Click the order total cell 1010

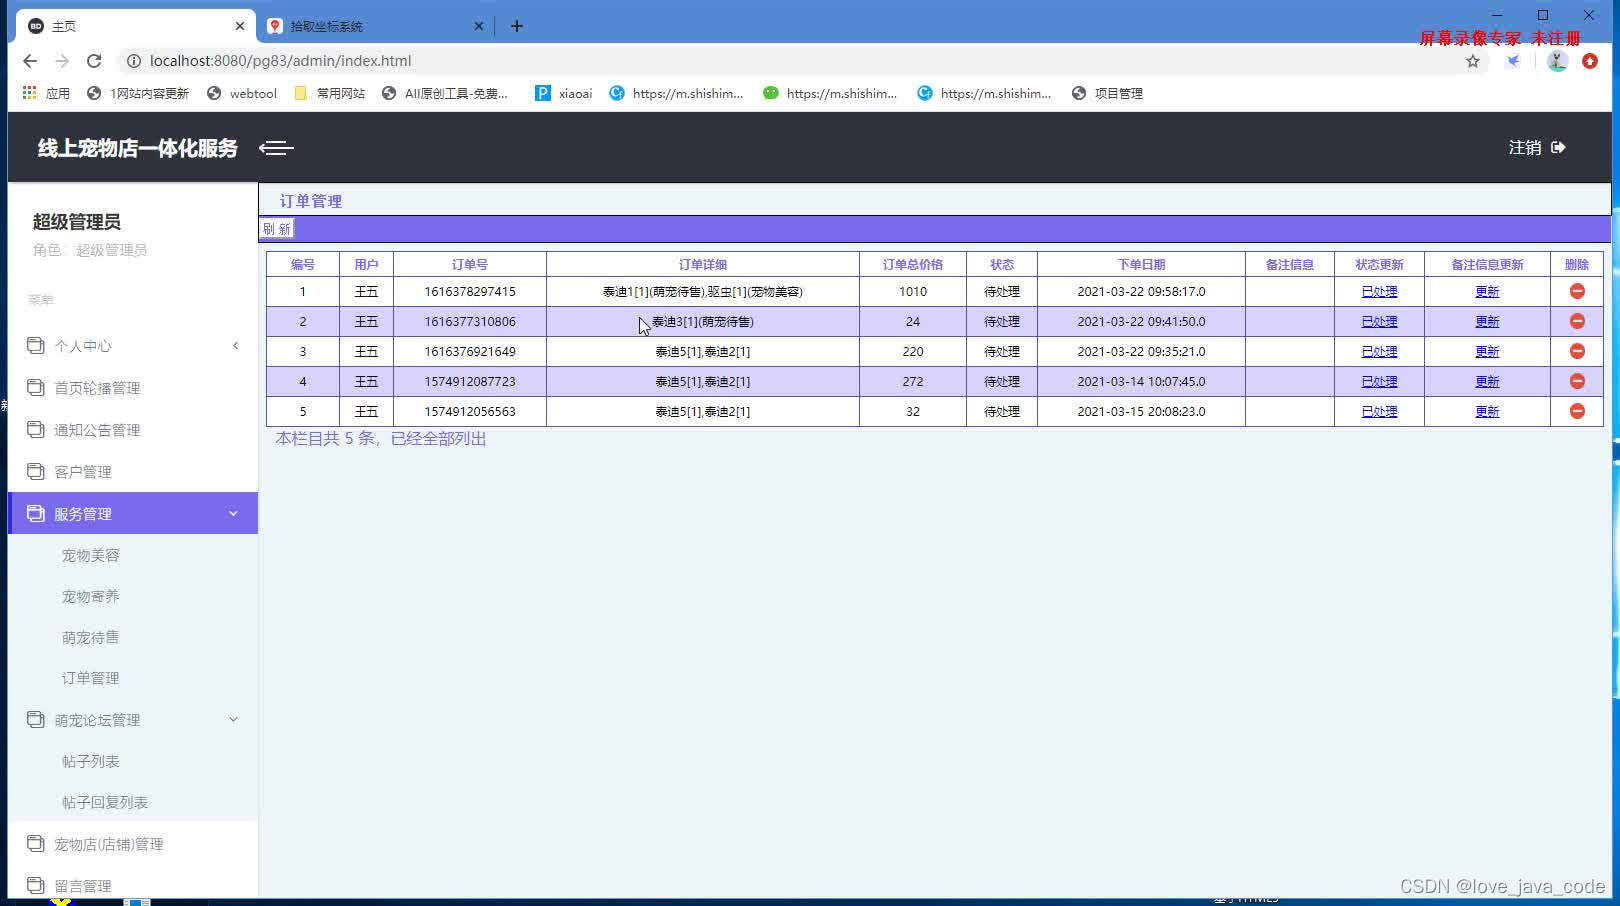tap(913, 291)
